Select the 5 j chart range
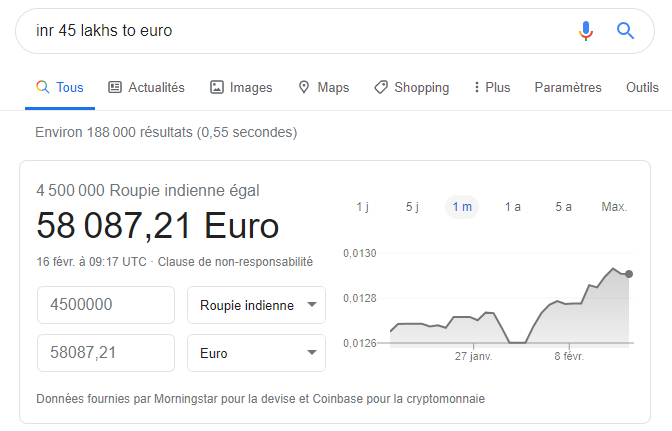The image size is (672, 431). pyautogui.click(x=412, y=207)
